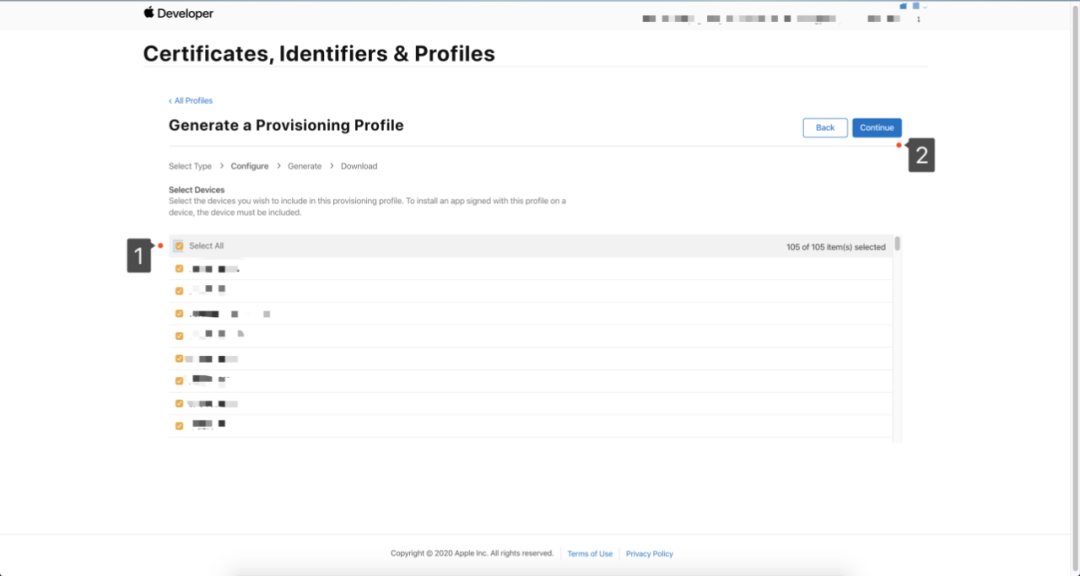The height and width of the screenshot is (576, 1080).
Task: Click the Apple Developer logo
Action: point(178,14)
